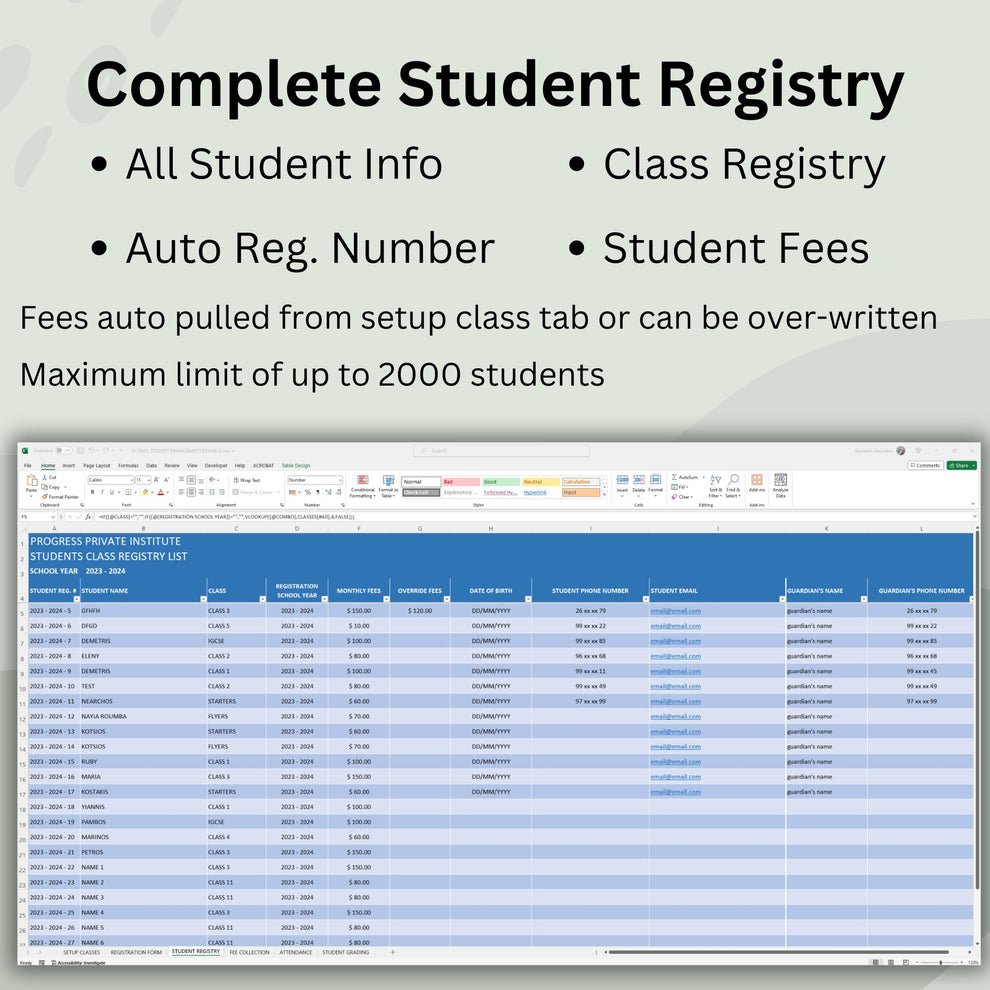
Task: Open Sort & Filter options
Action: [x=715, y=486]
